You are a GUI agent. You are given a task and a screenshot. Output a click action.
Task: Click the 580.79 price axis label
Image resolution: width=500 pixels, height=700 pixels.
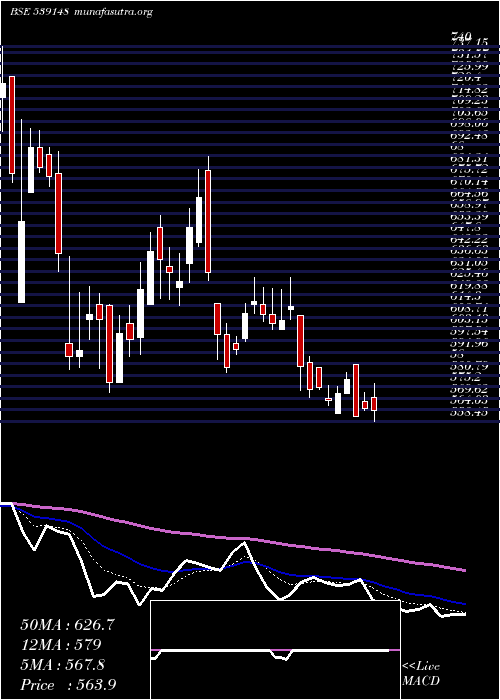(469, 367)
